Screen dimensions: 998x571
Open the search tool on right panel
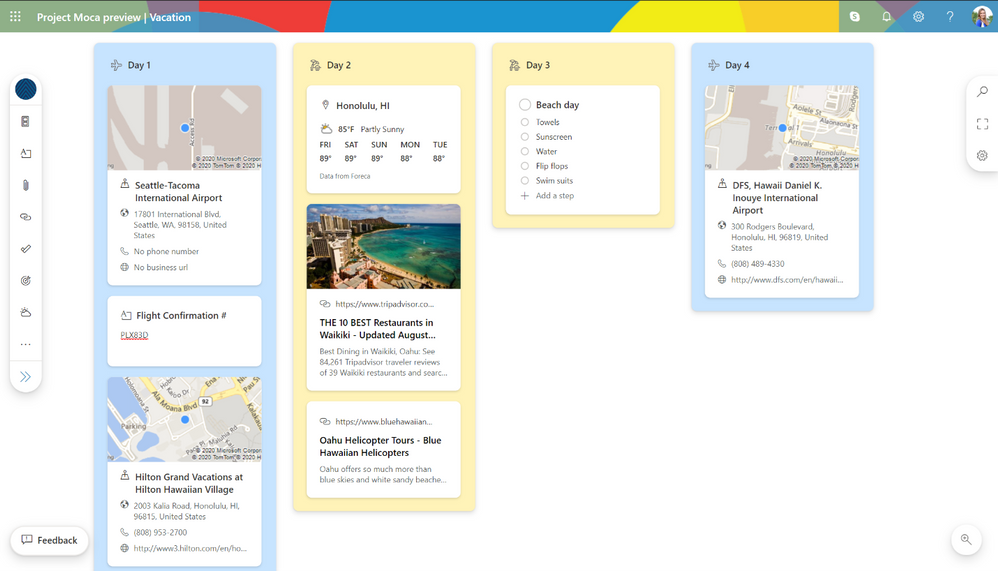(x=982, y=92)
